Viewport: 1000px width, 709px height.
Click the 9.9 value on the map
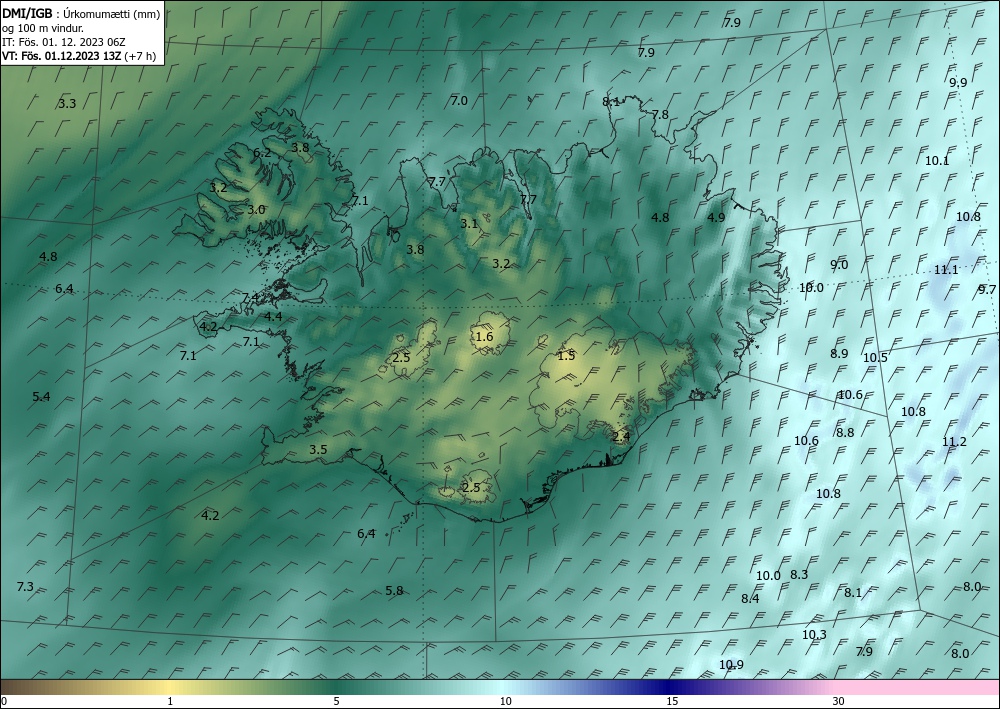point(958,82)
